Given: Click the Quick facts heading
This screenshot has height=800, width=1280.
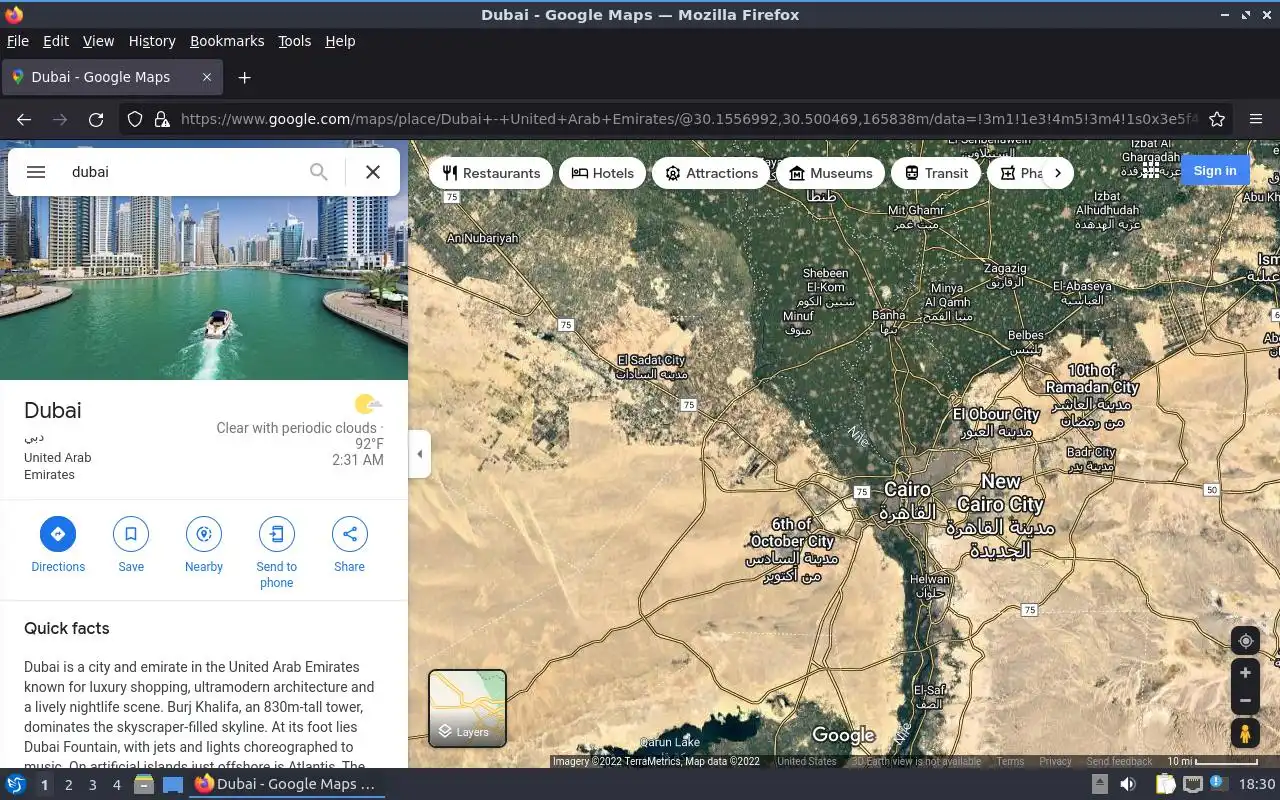Looking at the screenshot, I should (x=67, y=628).
